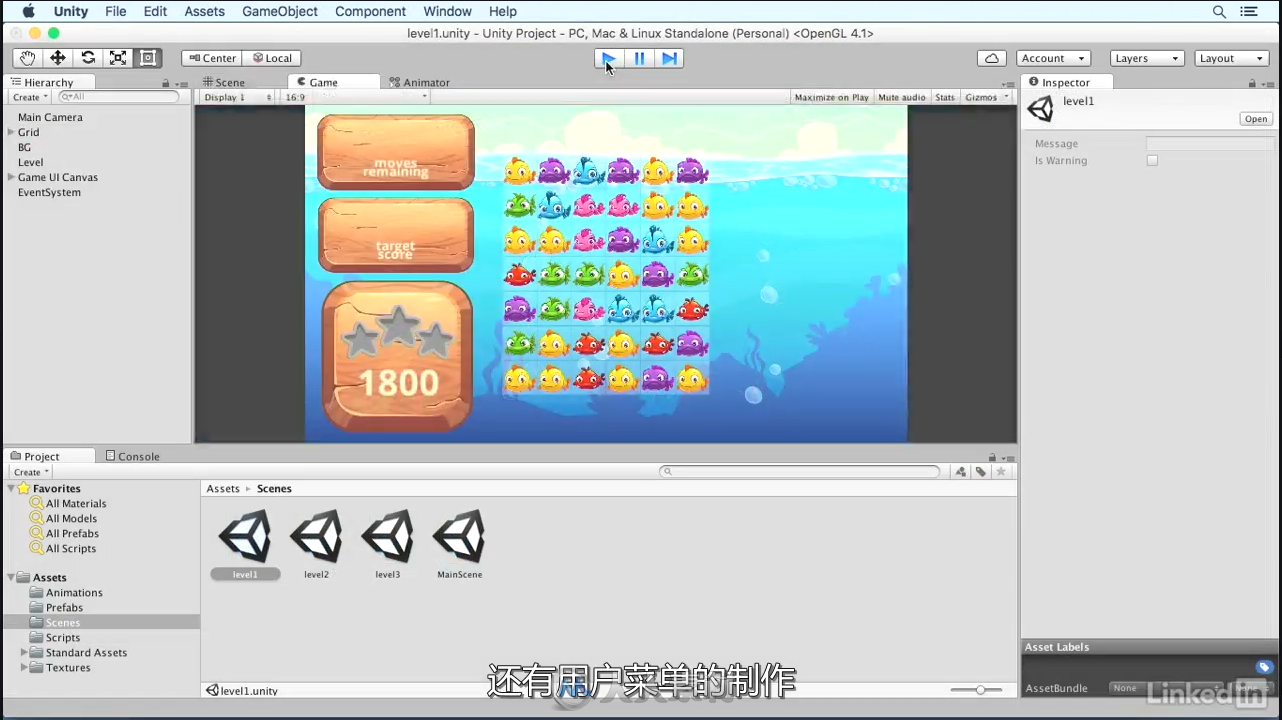Open the Animations folder

pos(74,593)
